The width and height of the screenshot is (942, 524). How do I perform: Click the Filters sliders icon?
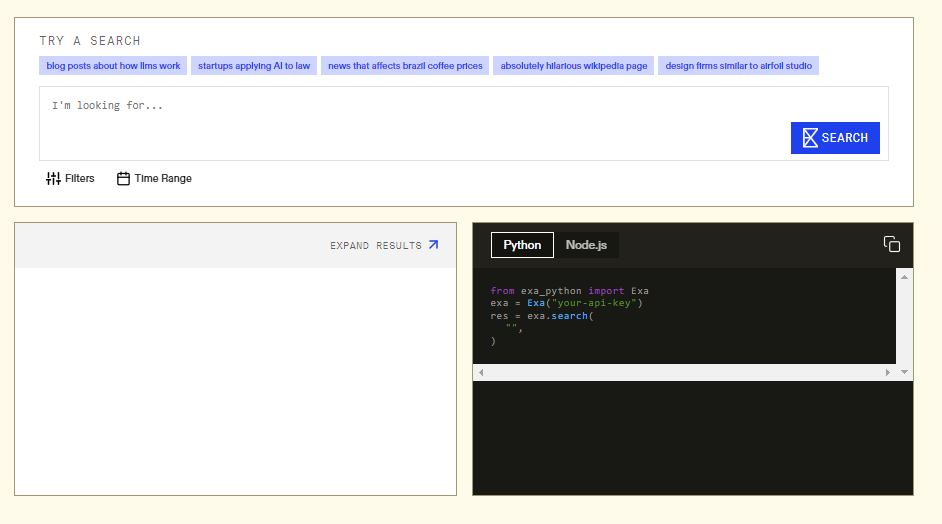[53, 178]
